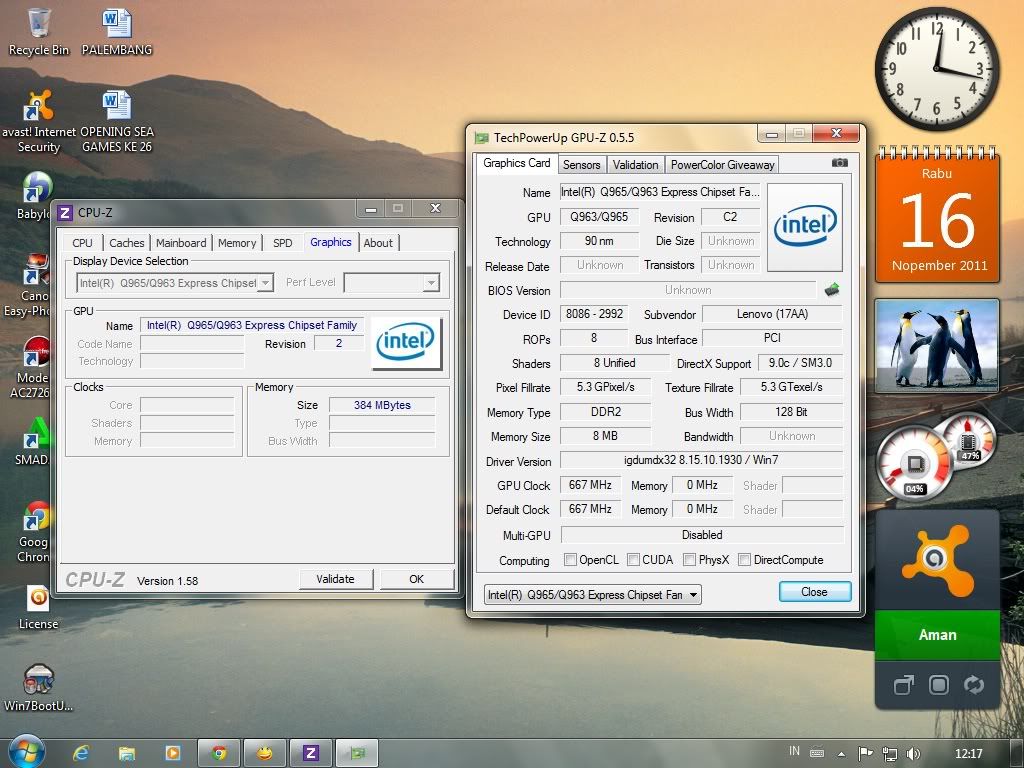The width and height of the screenshot is (1024, 768).
Task: Open Windows Media Player taskbar icon
Action: pyautogui.click(x=172, y=753)
